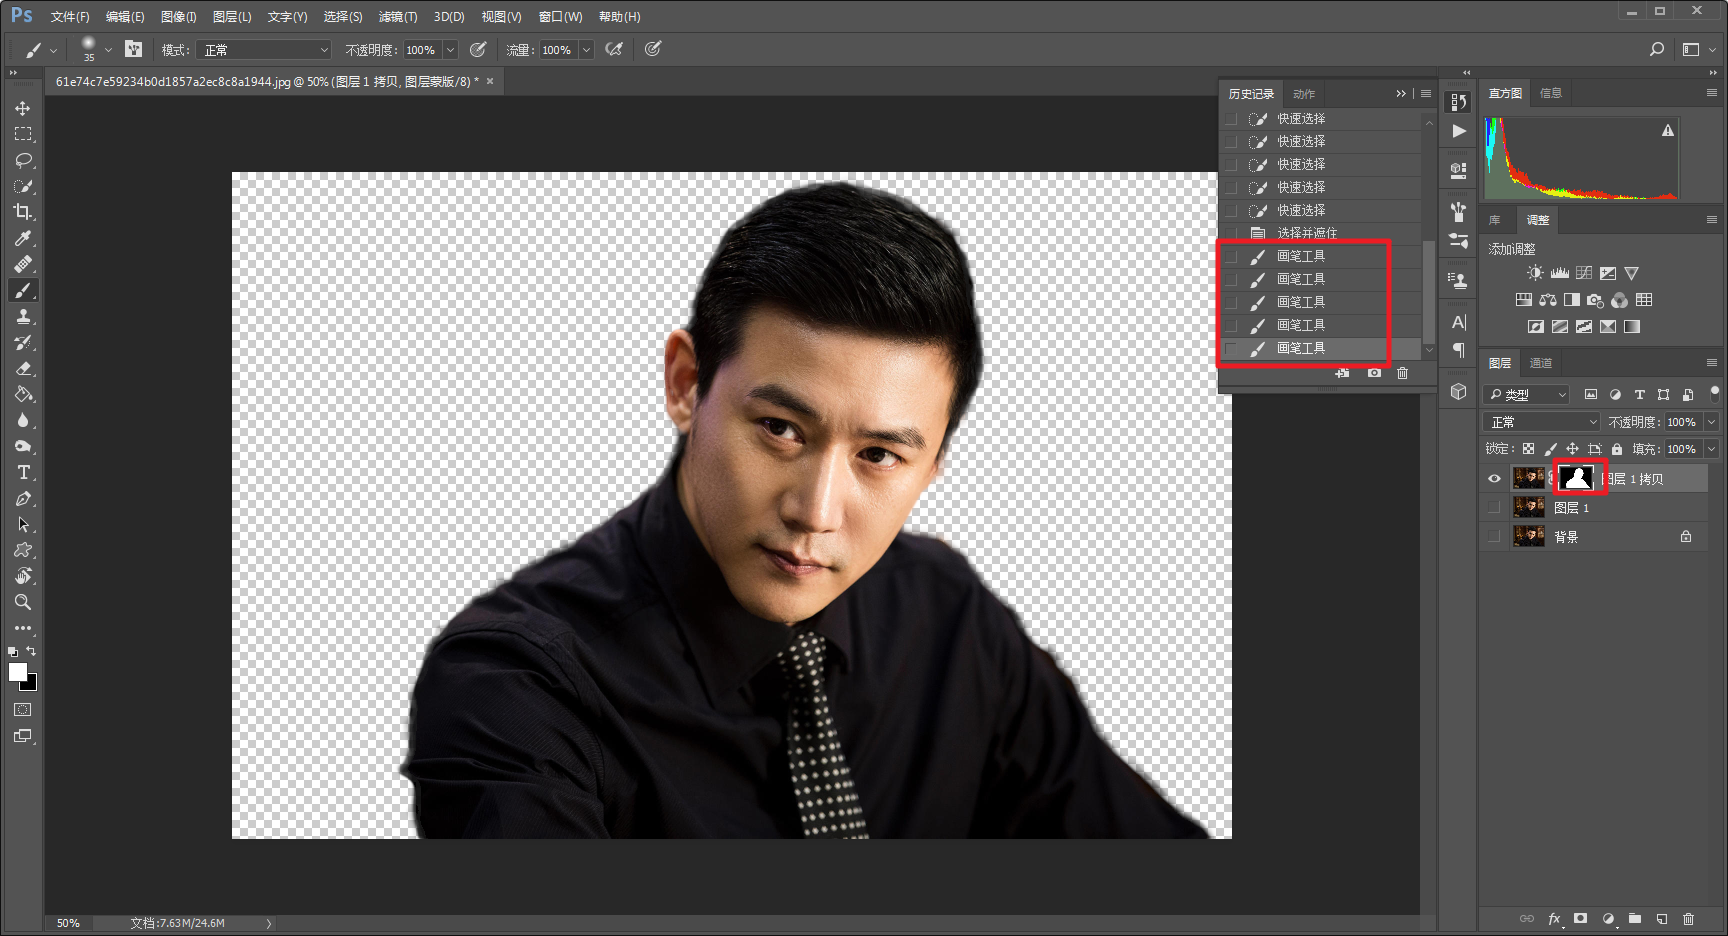The height and width of the screenshot is (936, 1728).
Task: Click the 背景 layer thumbnail
Action: pos(1528,536)
